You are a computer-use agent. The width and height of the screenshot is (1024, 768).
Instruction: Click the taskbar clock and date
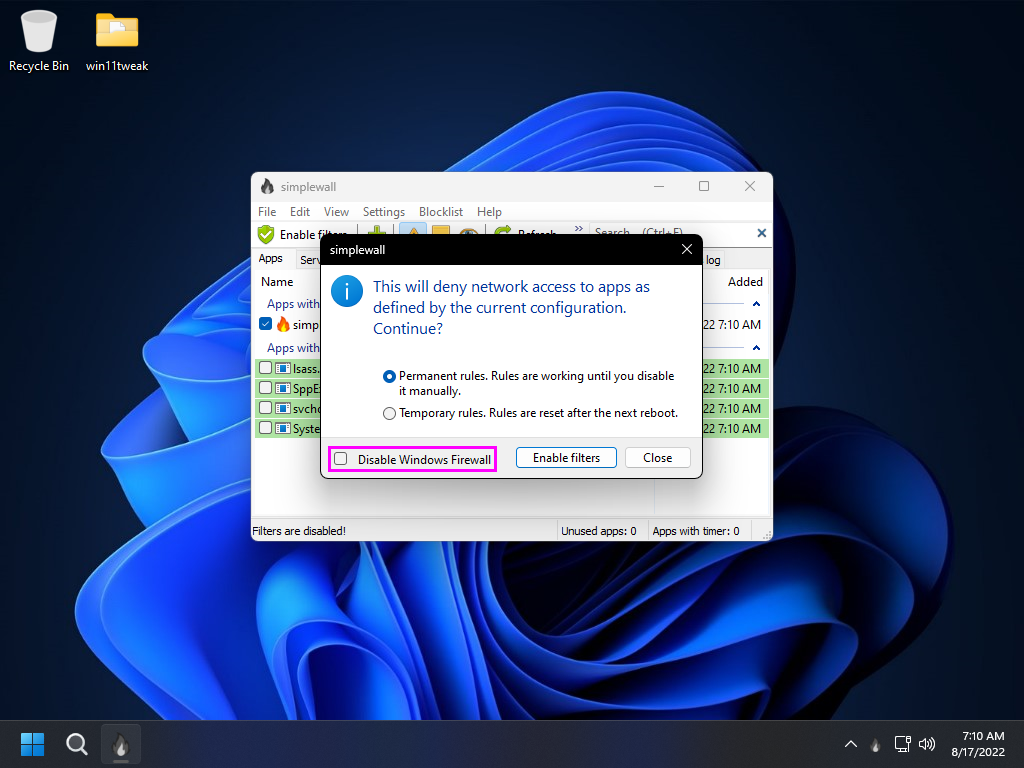(x=978, y=744)
